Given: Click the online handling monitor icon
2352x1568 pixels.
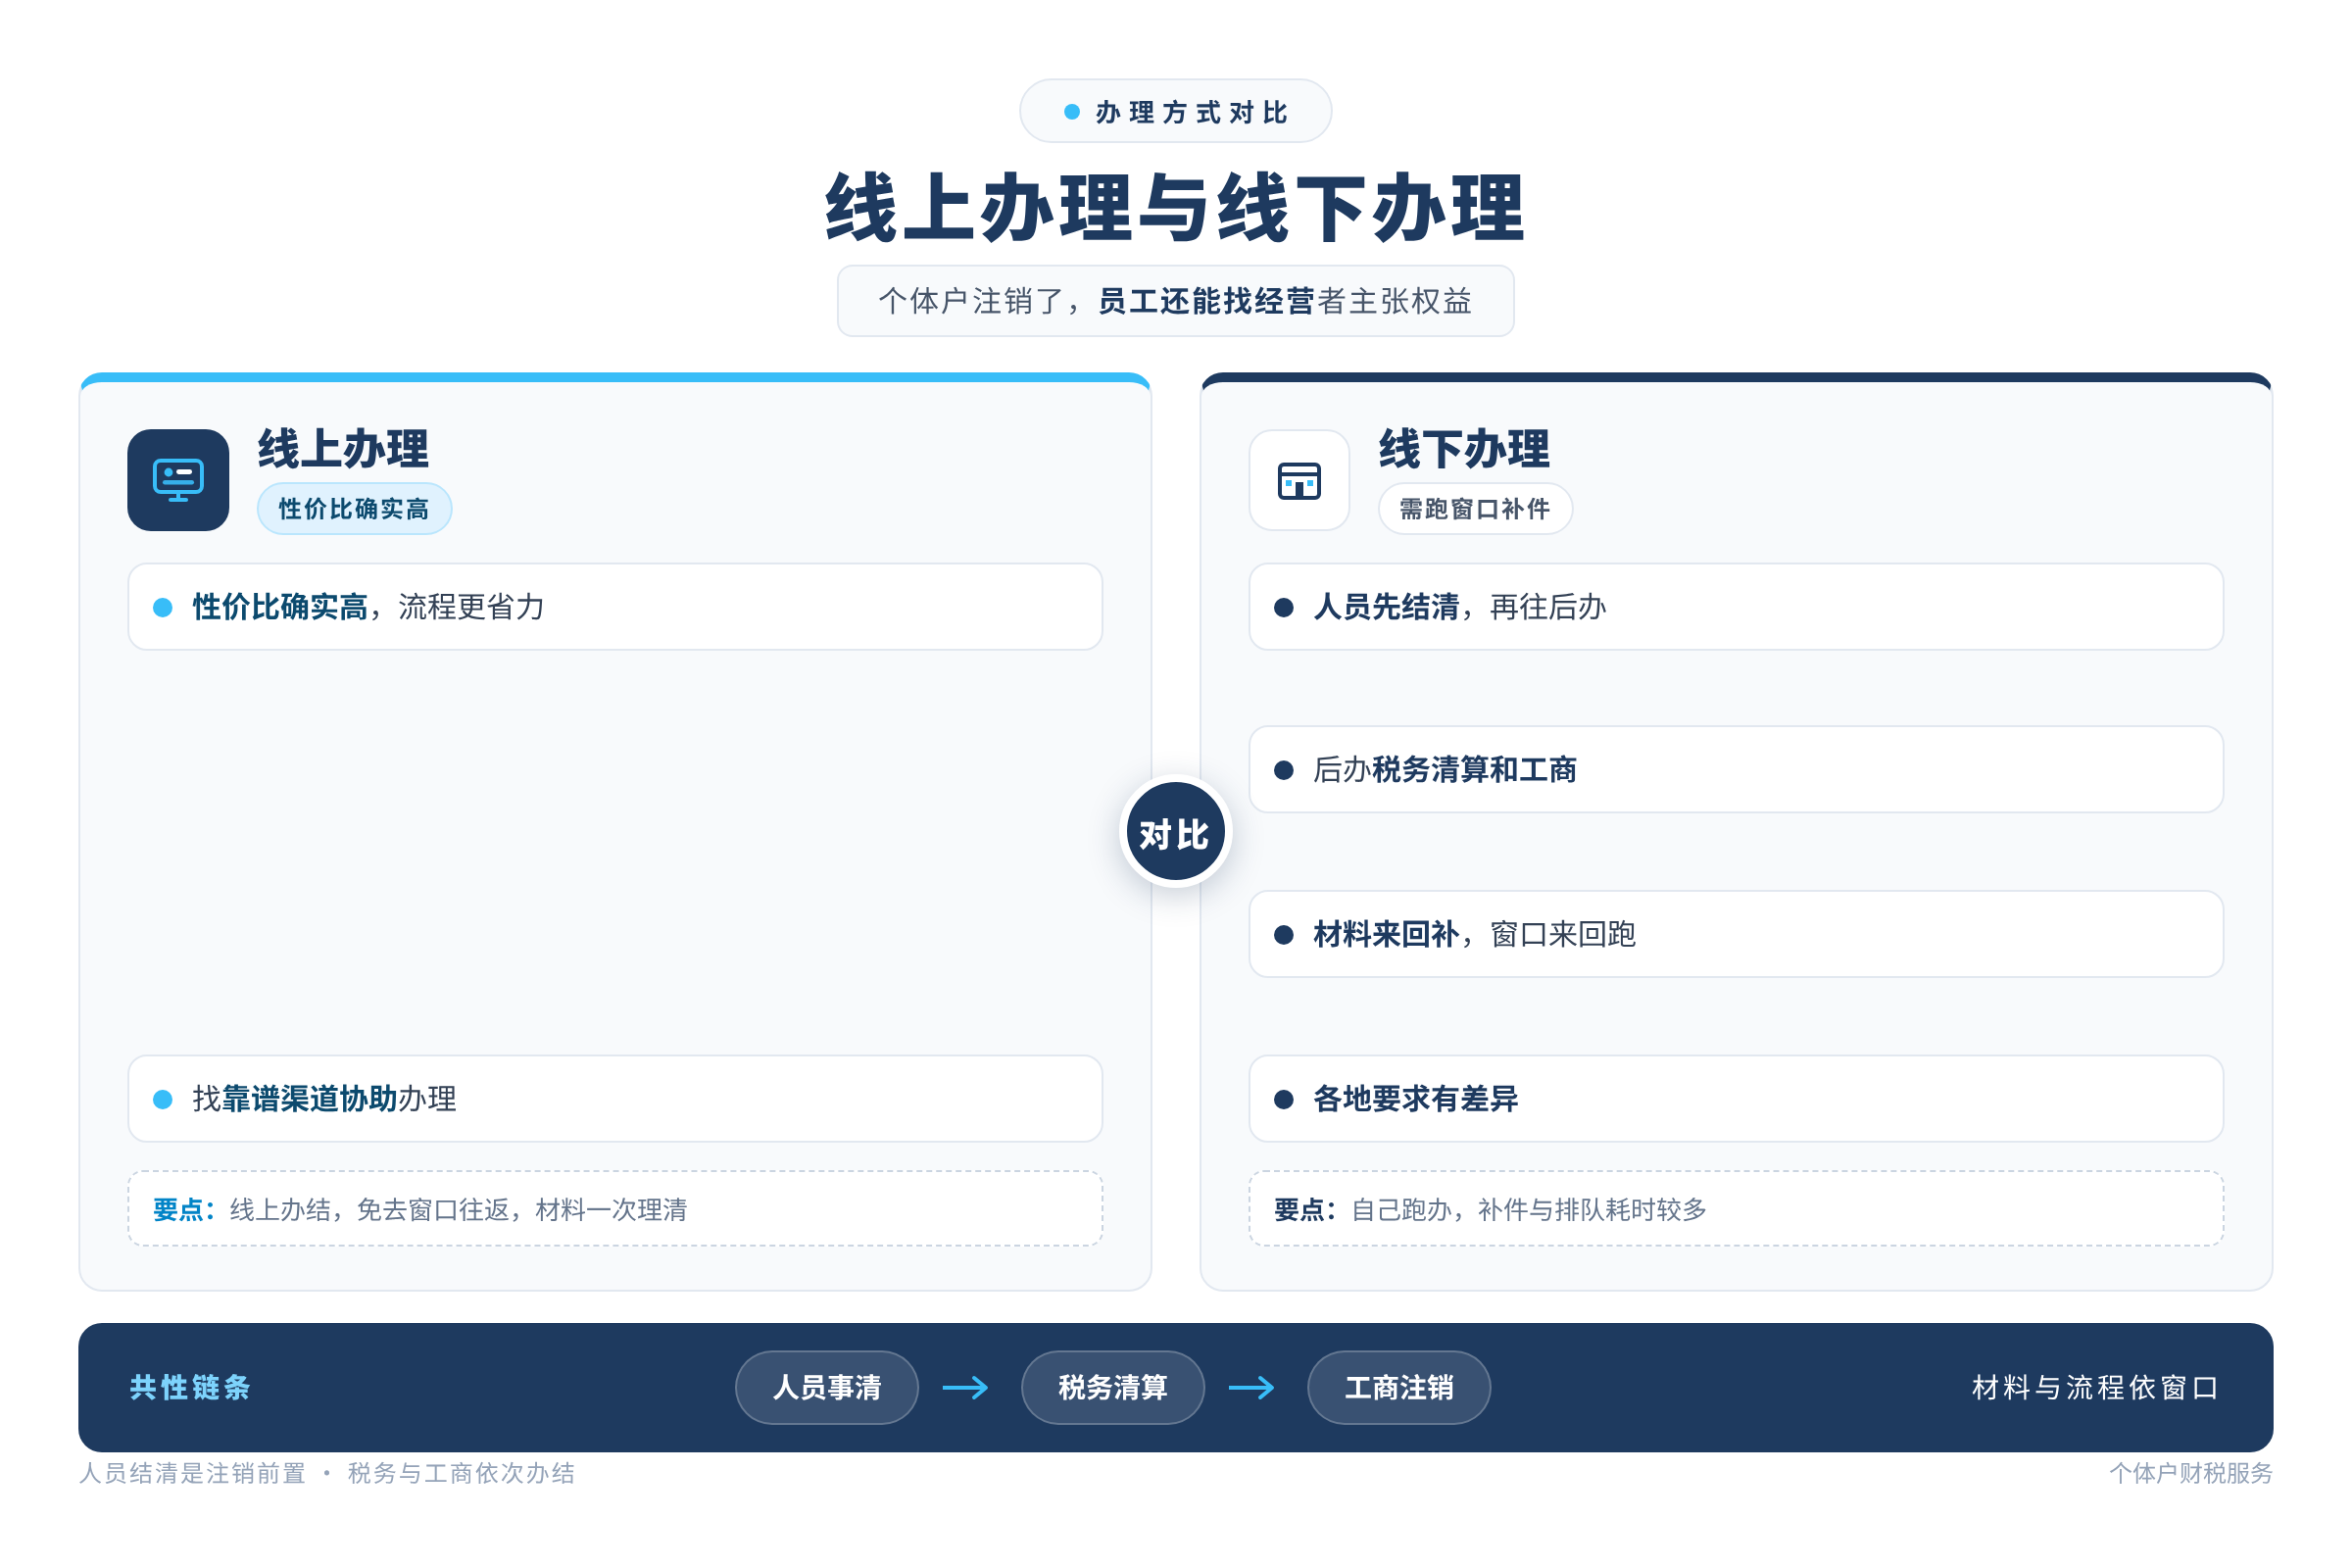Looking at the screenshot, I should coord(178,480).
